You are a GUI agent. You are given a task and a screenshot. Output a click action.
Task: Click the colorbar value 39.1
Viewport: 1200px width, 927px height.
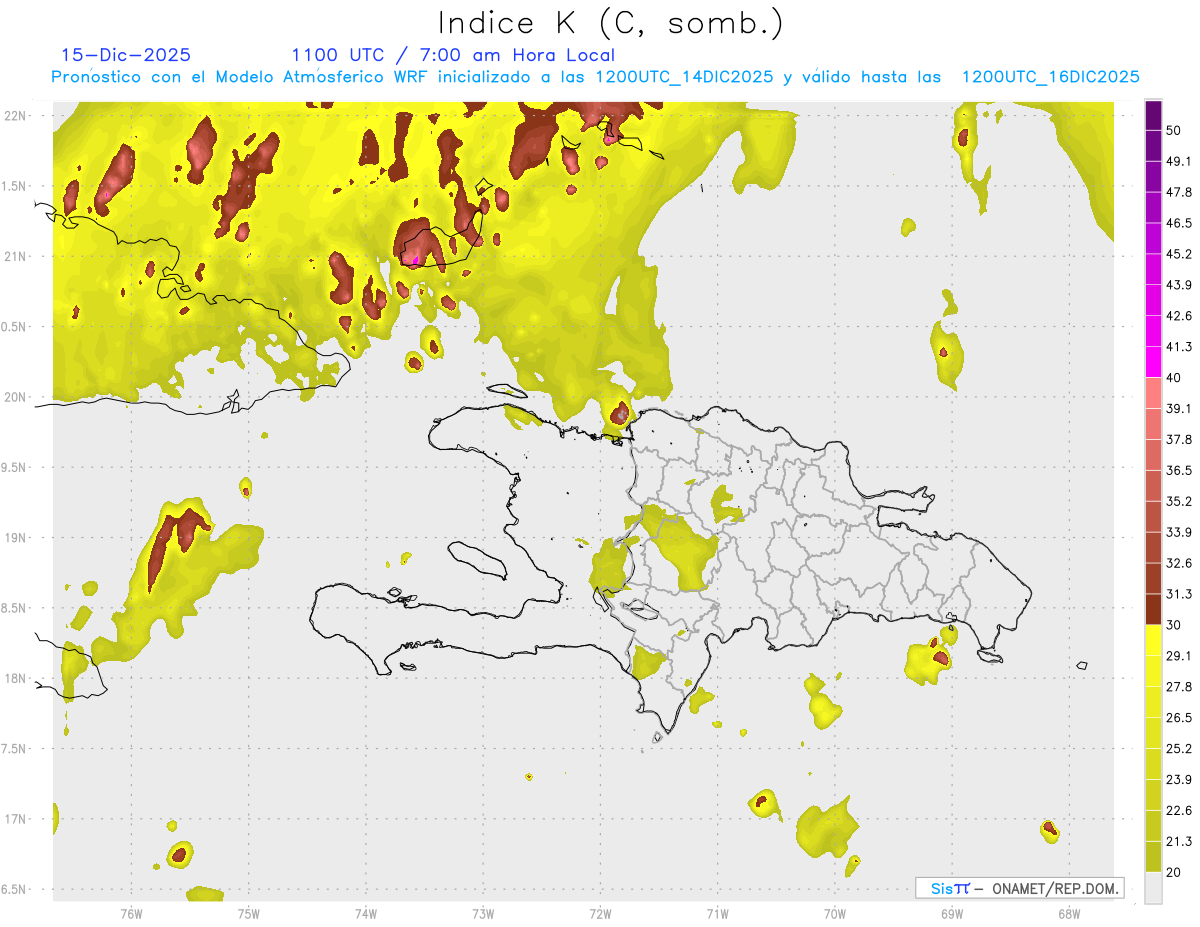pos(1179,408)
